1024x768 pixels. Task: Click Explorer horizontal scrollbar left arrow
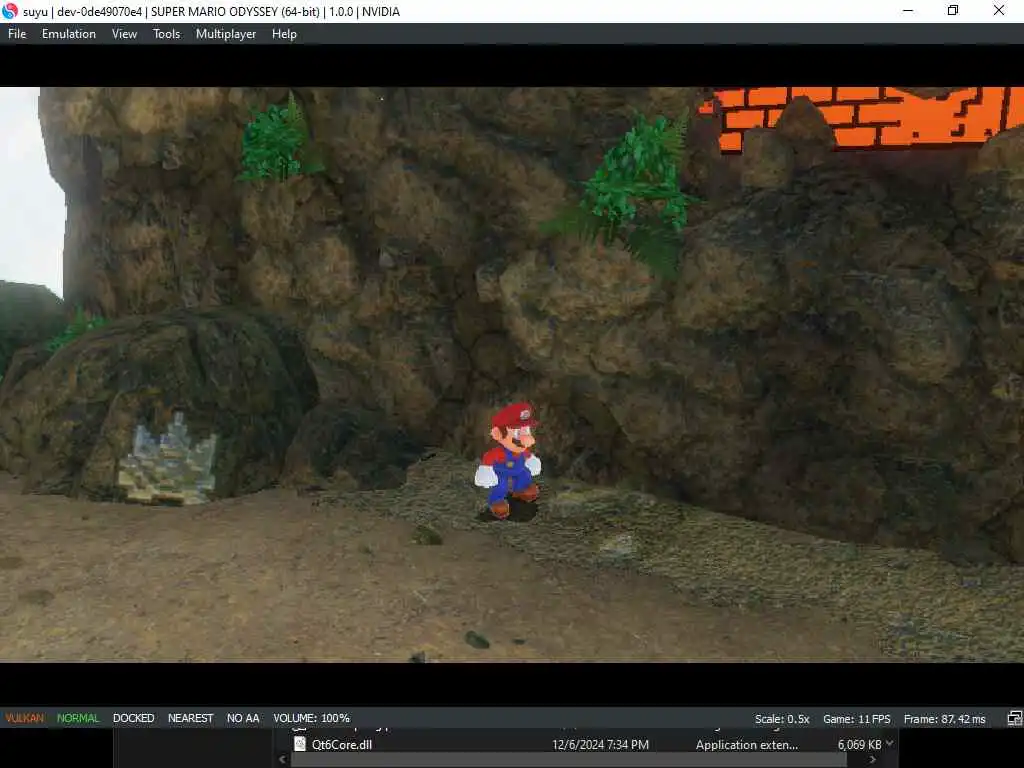pyautogui.click(x=282, y=760)
